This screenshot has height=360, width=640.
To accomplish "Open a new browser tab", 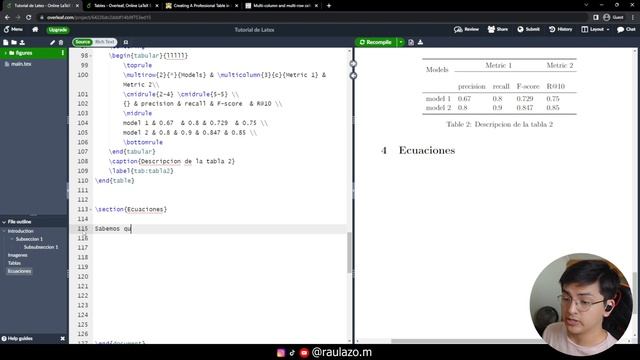I will pyautogui.click(x=329, y=6).
